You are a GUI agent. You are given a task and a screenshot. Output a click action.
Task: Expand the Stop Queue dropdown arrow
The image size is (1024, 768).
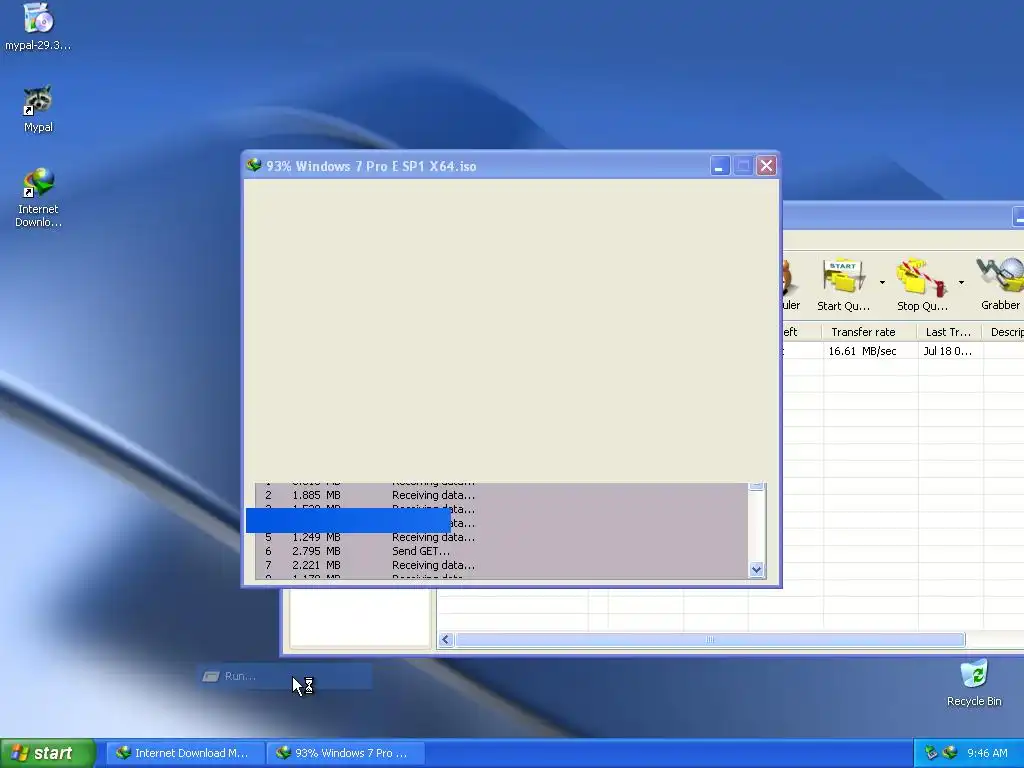tap(961, 283)
